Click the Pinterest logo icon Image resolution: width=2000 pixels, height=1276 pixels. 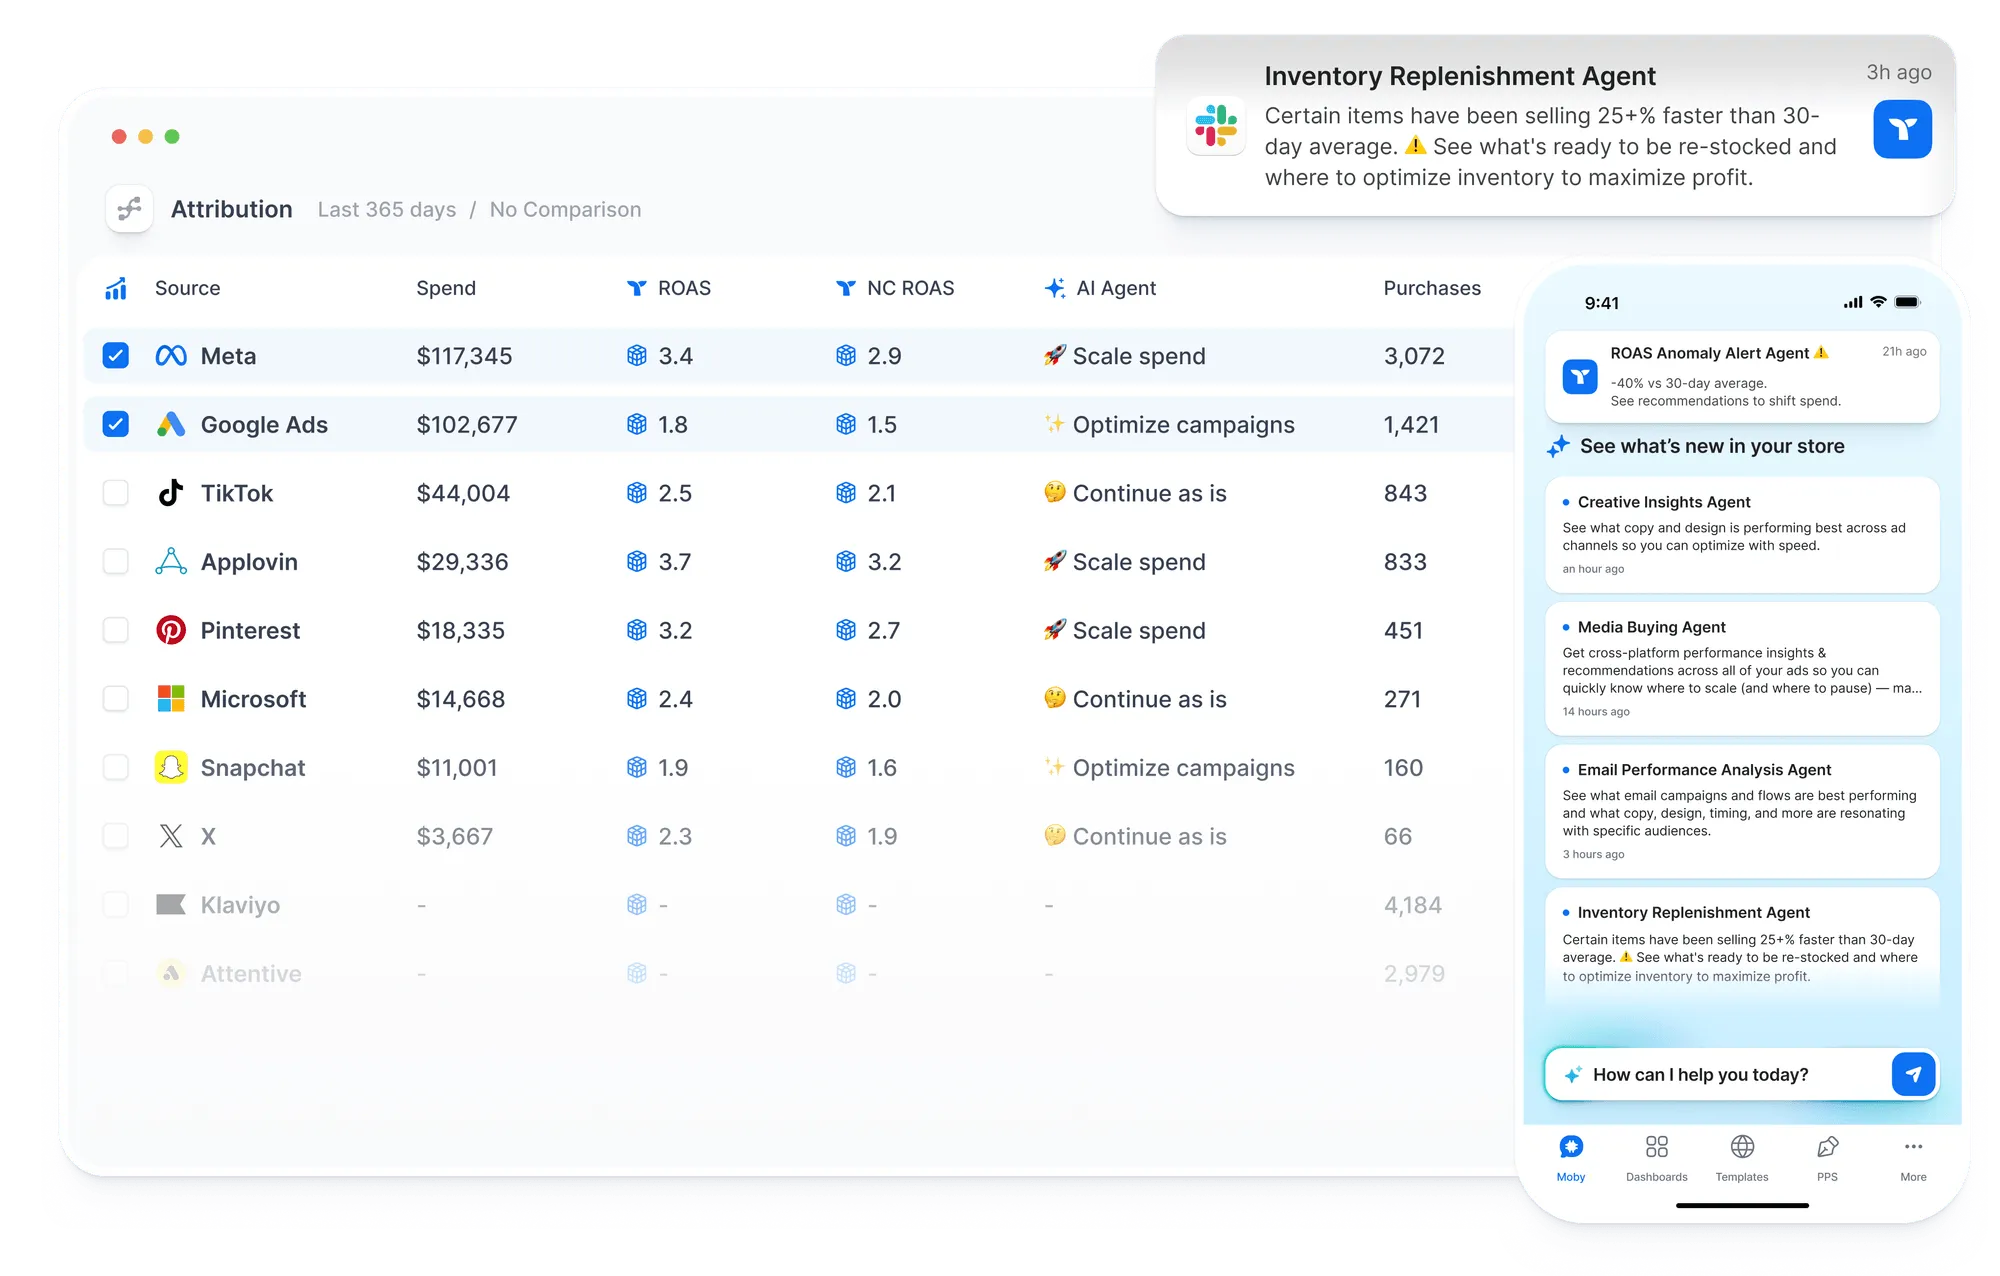[171, 630]
